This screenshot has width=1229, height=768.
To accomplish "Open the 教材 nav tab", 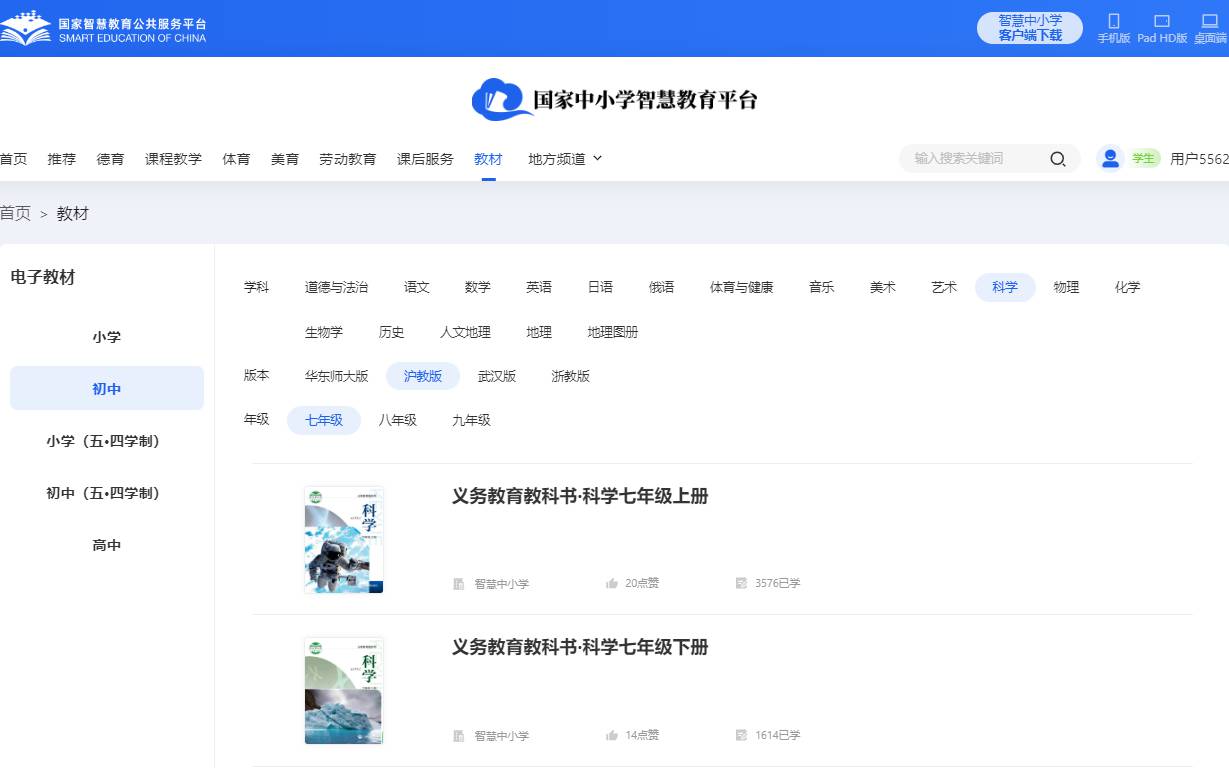I will click(x=488, y=159).
